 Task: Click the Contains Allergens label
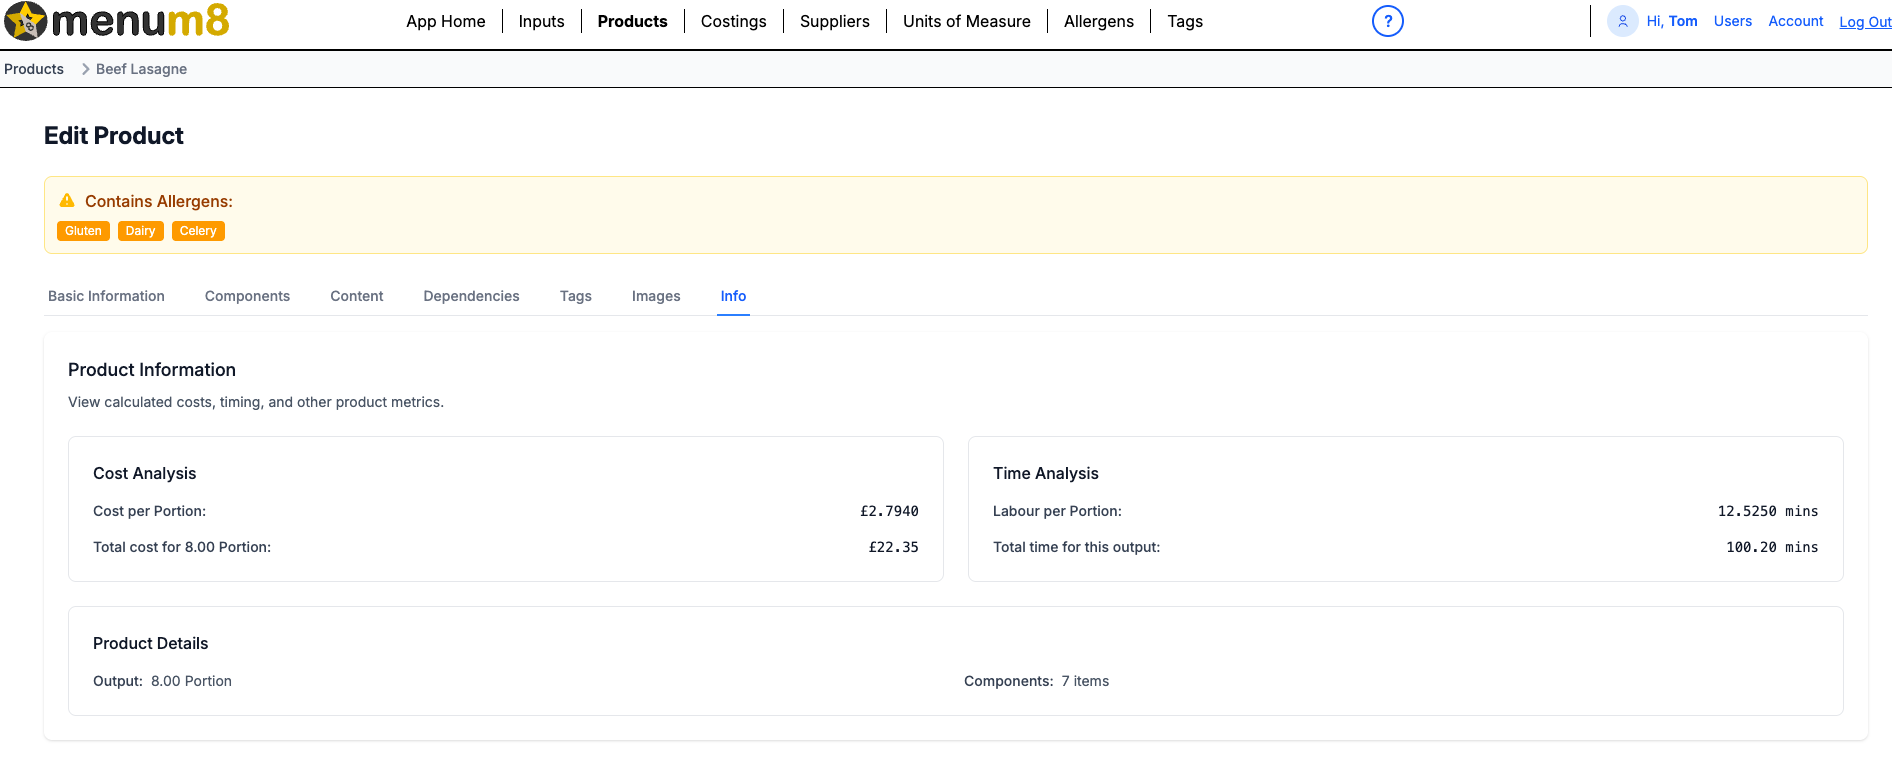(x=159, y=201)
